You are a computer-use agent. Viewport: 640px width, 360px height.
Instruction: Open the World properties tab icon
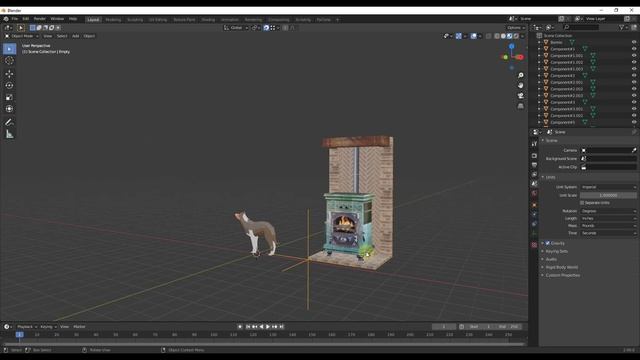coord(534,193)
